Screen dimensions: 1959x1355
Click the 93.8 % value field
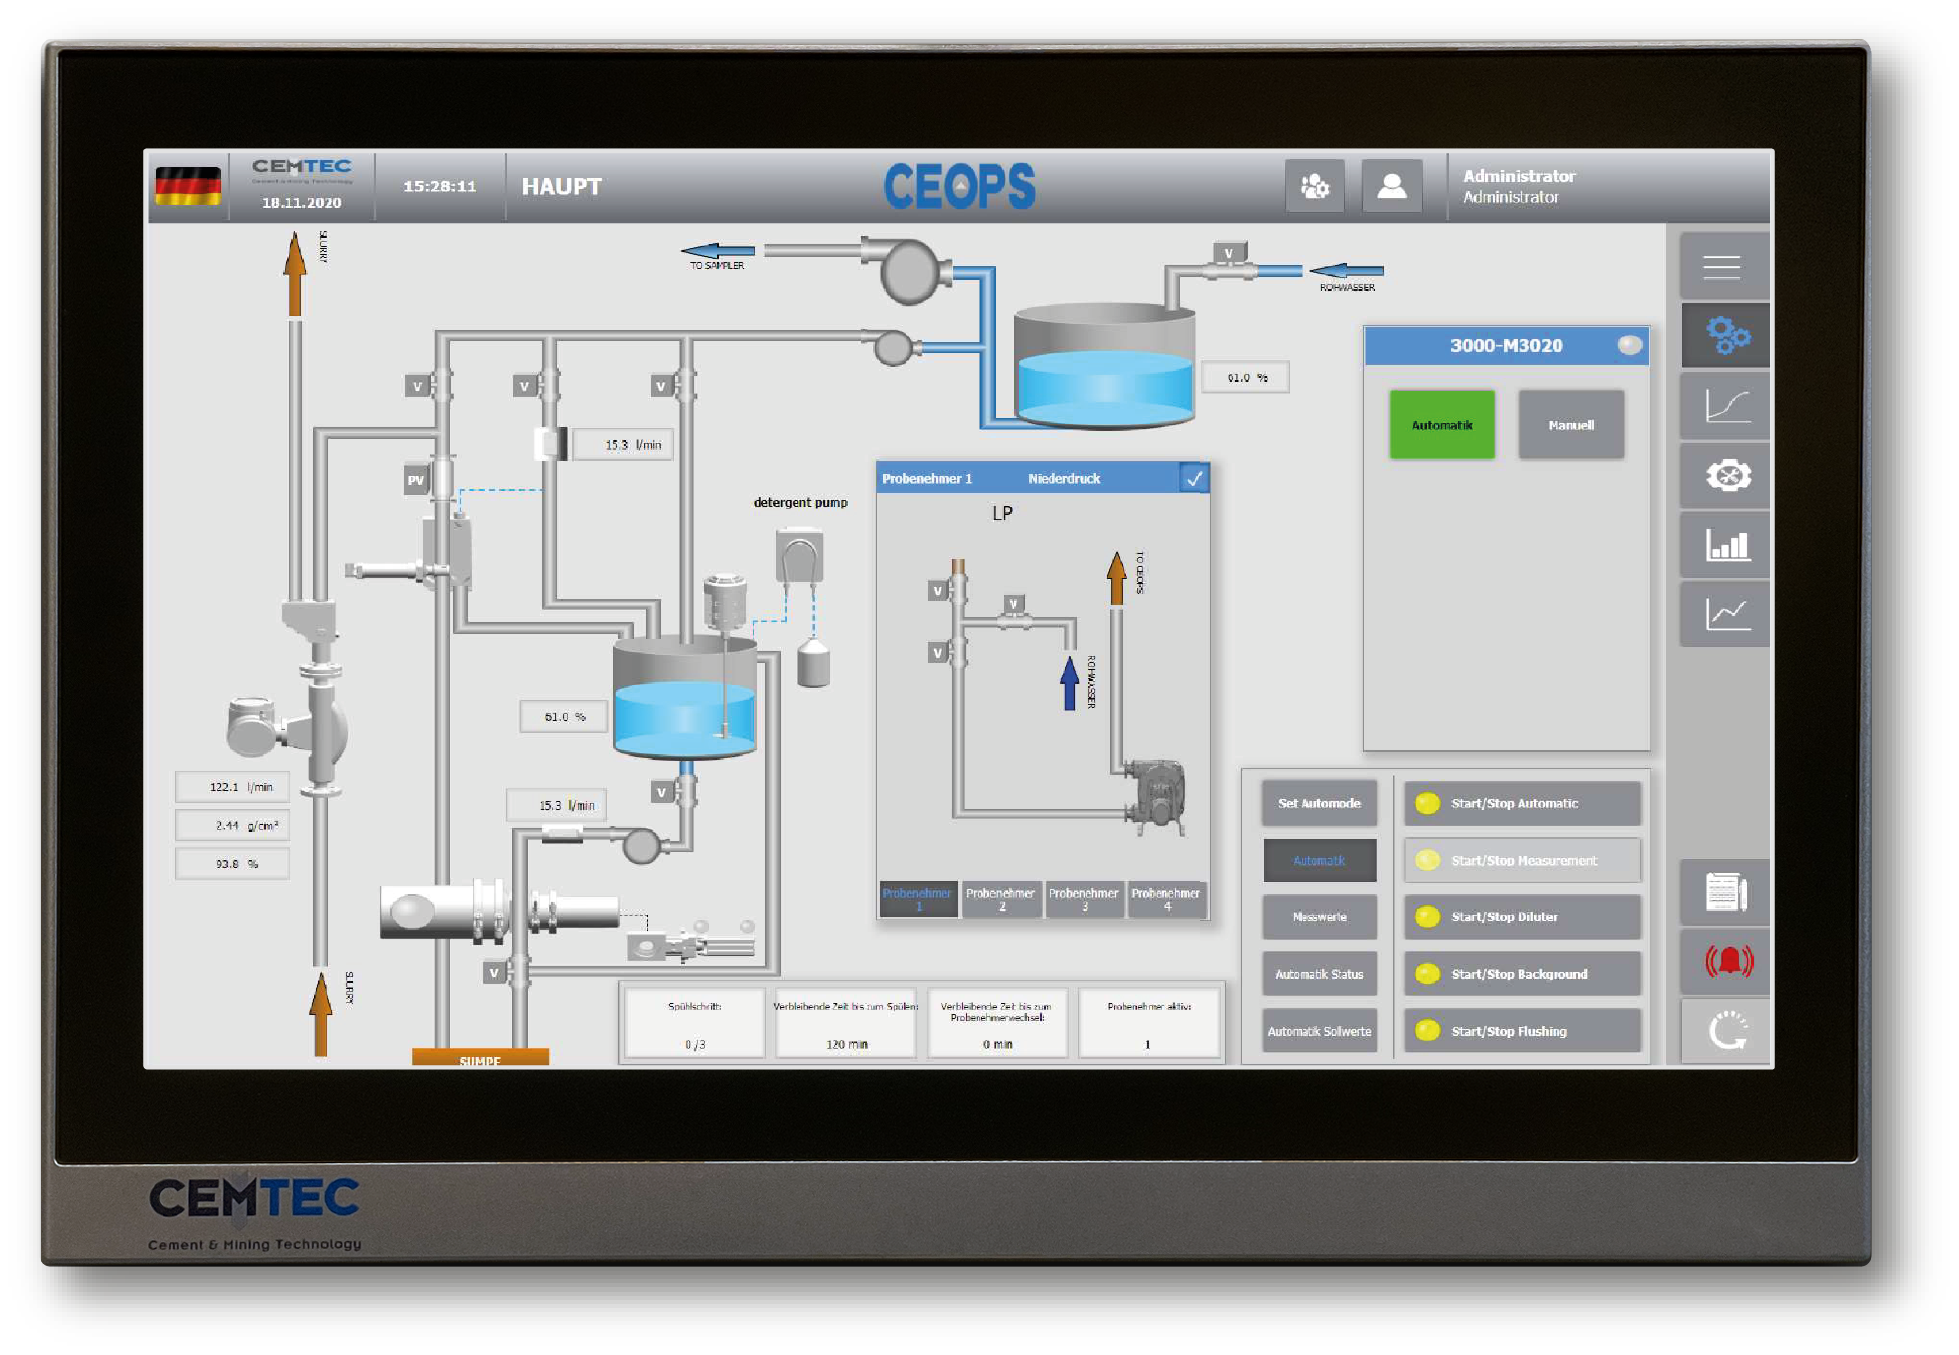click(232, 863)
